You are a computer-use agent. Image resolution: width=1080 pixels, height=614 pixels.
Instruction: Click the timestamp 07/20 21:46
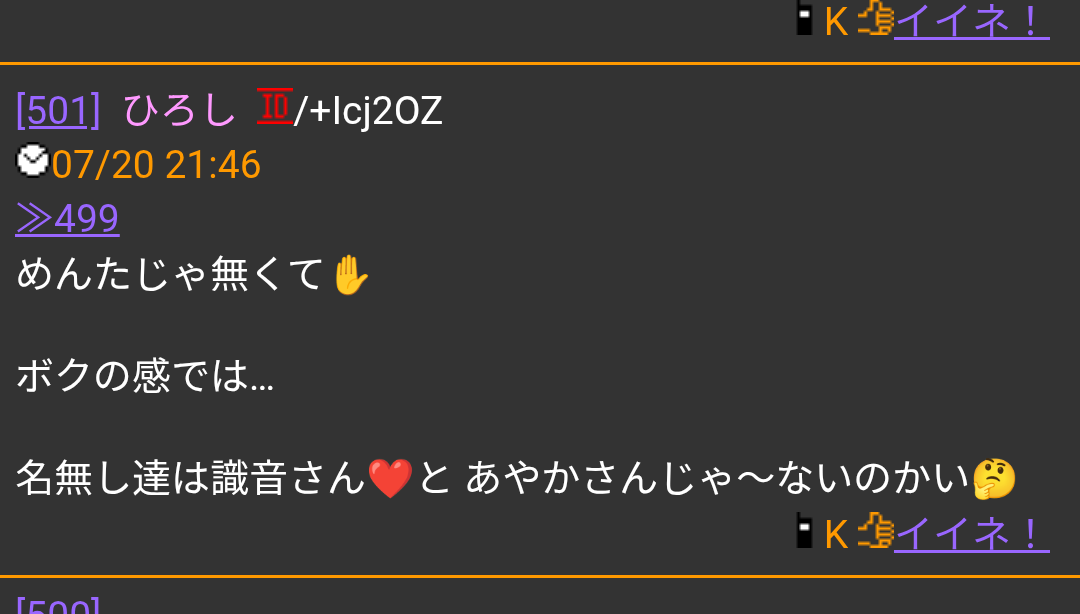[x=156, y=165]
